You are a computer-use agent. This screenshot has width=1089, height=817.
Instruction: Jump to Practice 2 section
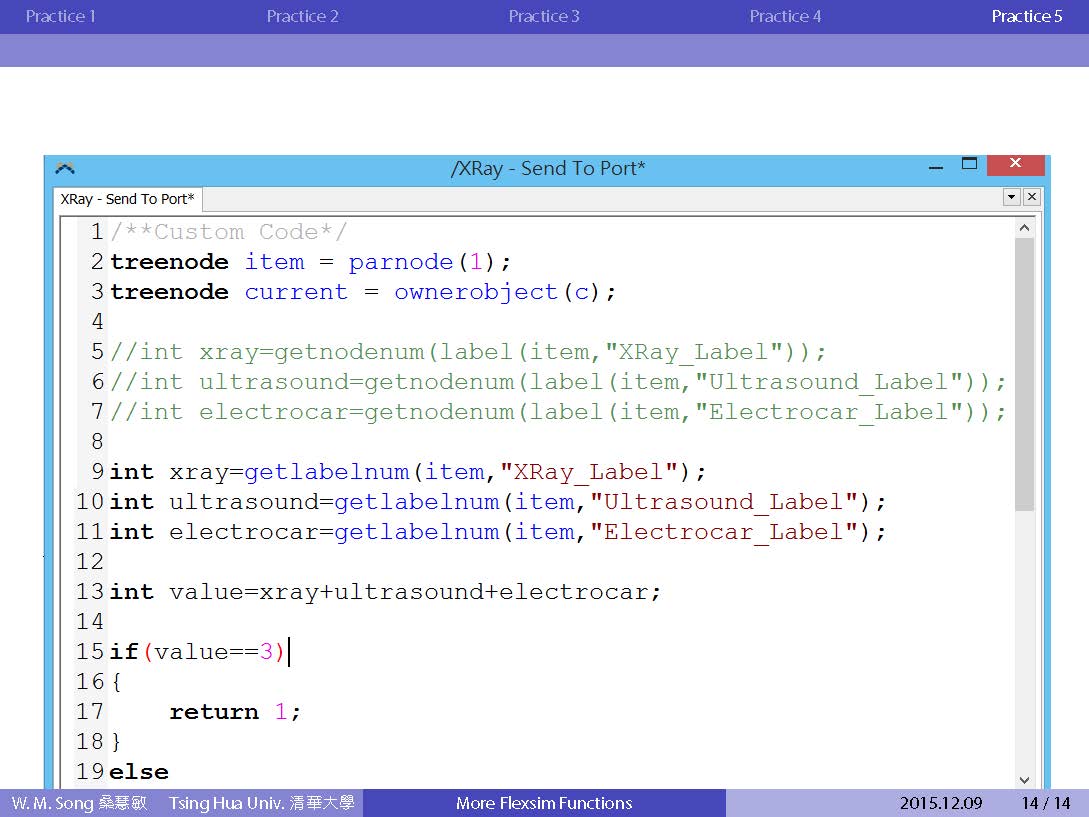coord(302,16)
